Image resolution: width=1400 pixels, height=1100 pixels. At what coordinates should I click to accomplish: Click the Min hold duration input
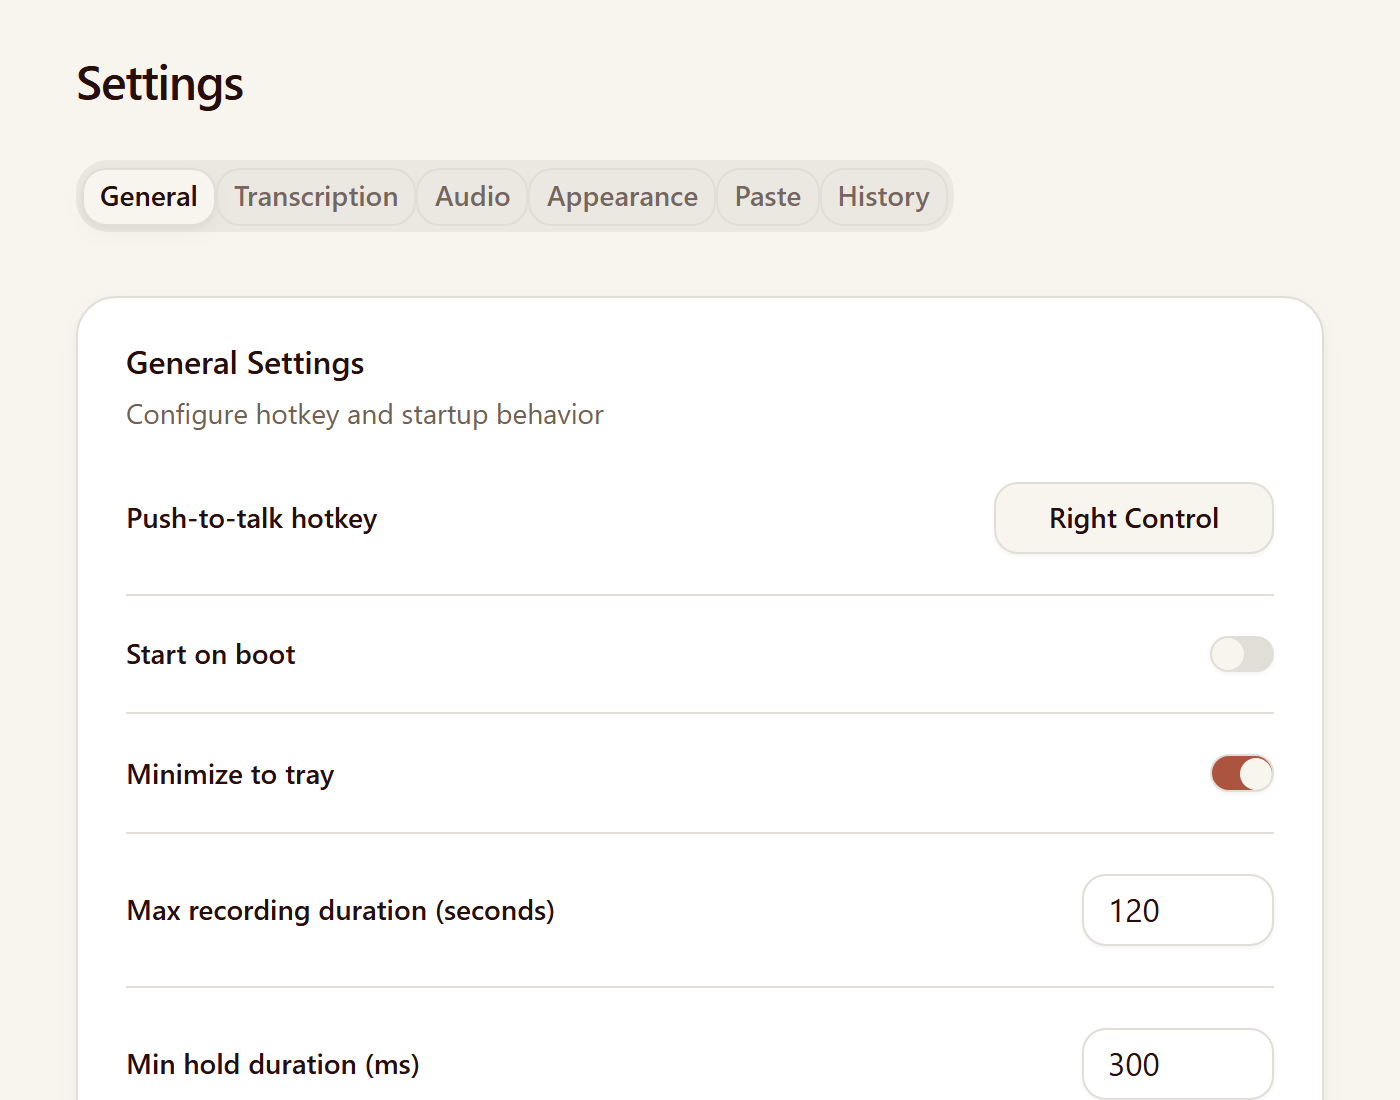point(1177,1064)
